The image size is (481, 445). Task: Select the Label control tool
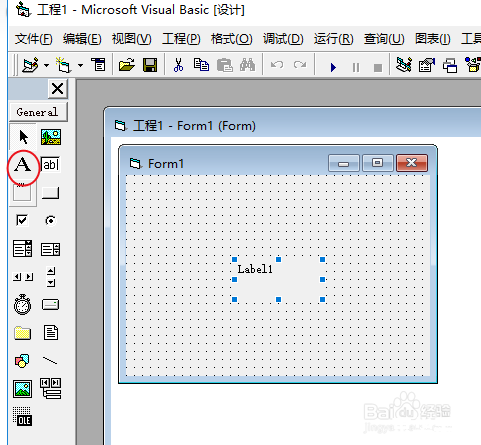(22, 165)
